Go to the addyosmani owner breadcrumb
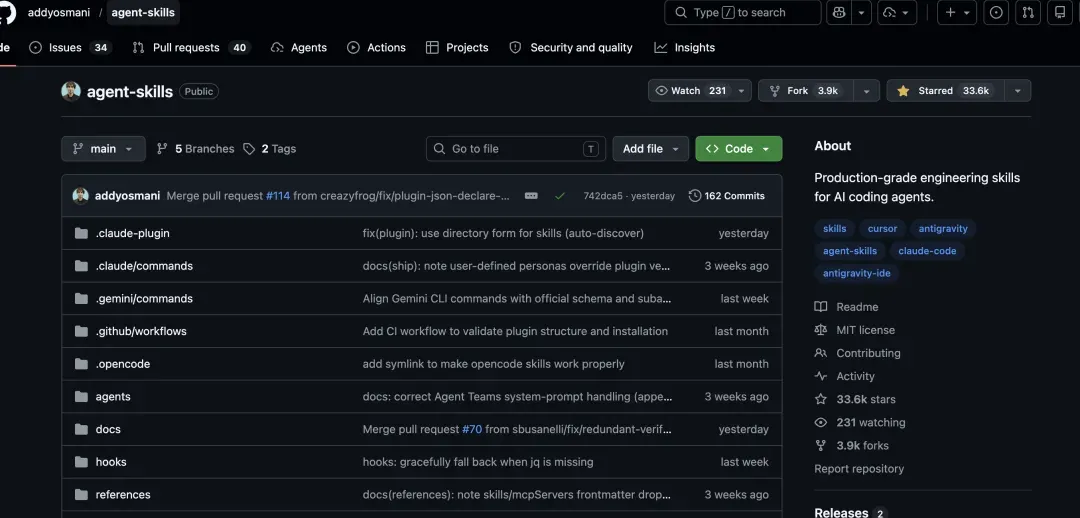1080x518 pixels. 59,12
